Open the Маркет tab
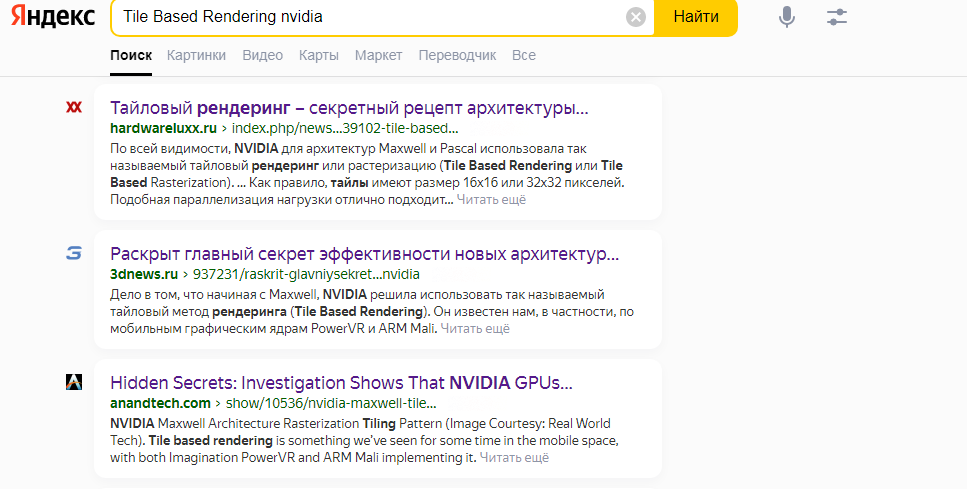Viewport: 967px width, 489px height. click(x=379, y=55)
